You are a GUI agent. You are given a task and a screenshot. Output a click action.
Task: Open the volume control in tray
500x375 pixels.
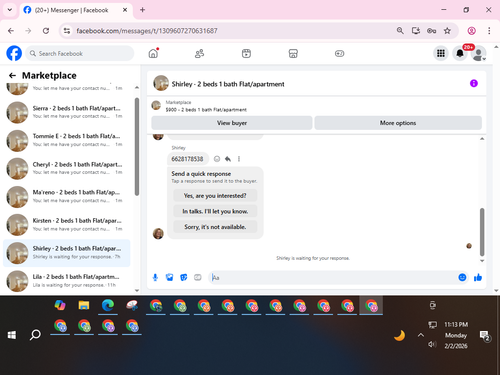click(432, 344)
